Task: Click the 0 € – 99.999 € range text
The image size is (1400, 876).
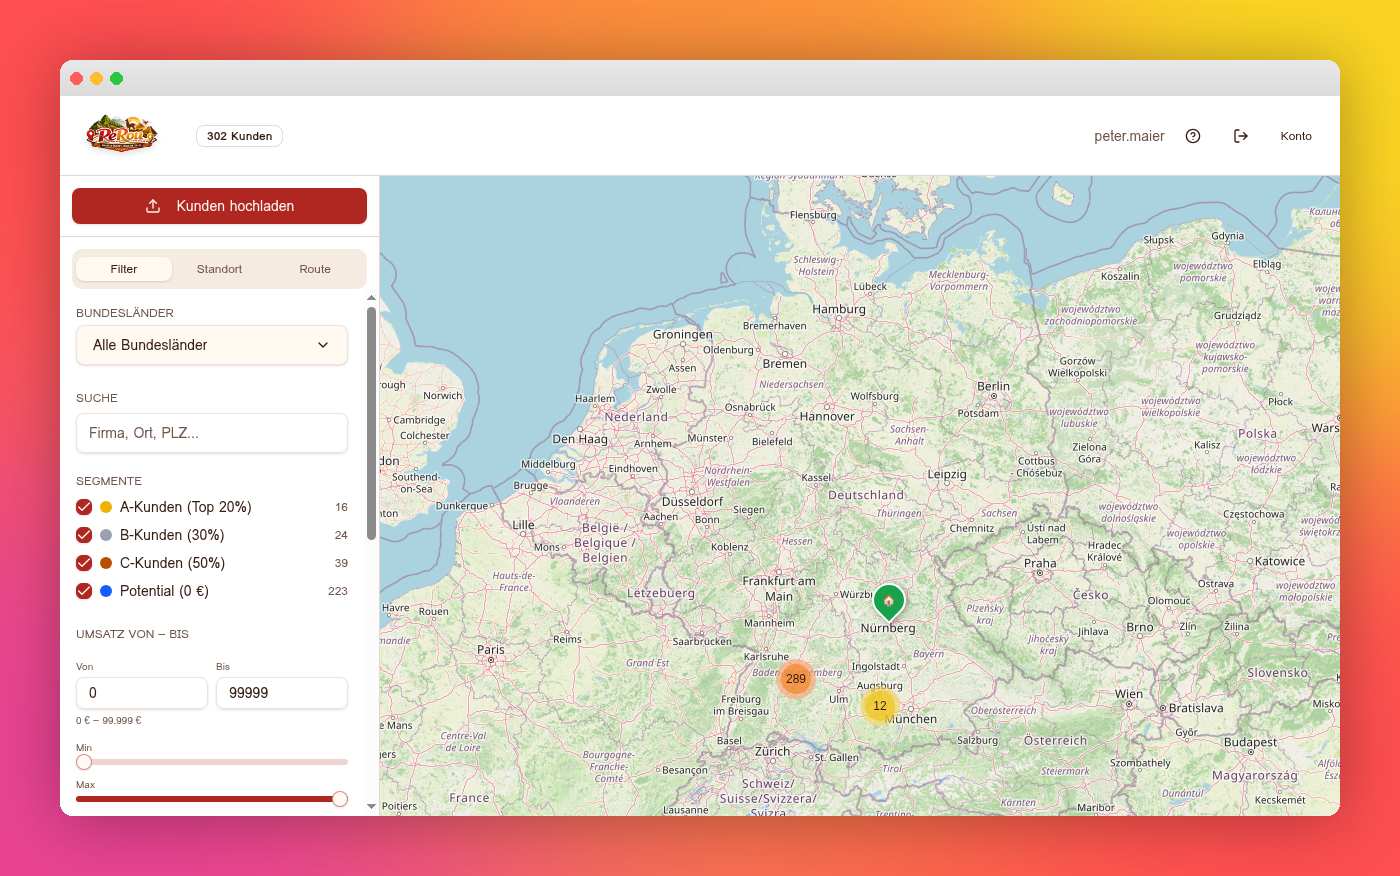Action: [x=109, y=720]
